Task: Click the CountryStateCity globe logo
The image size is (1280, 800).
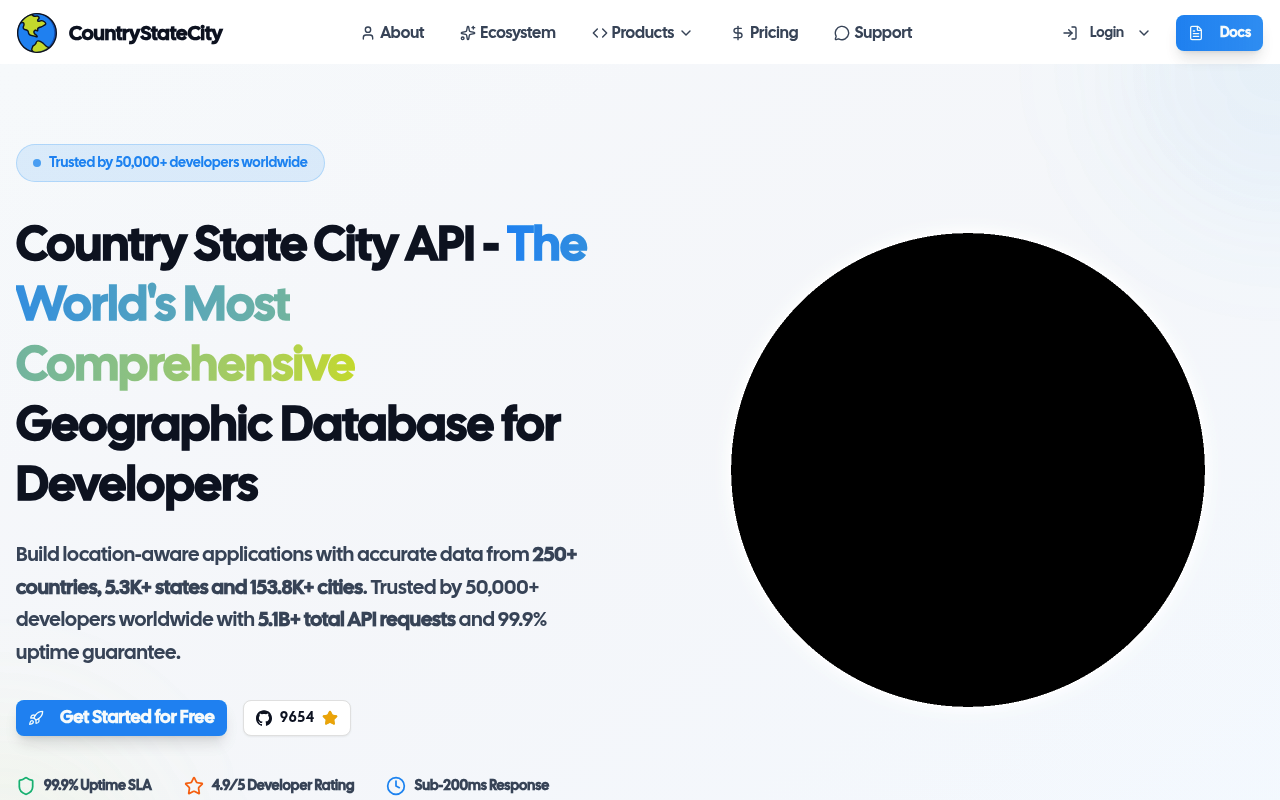Action: tap(37, 33)
